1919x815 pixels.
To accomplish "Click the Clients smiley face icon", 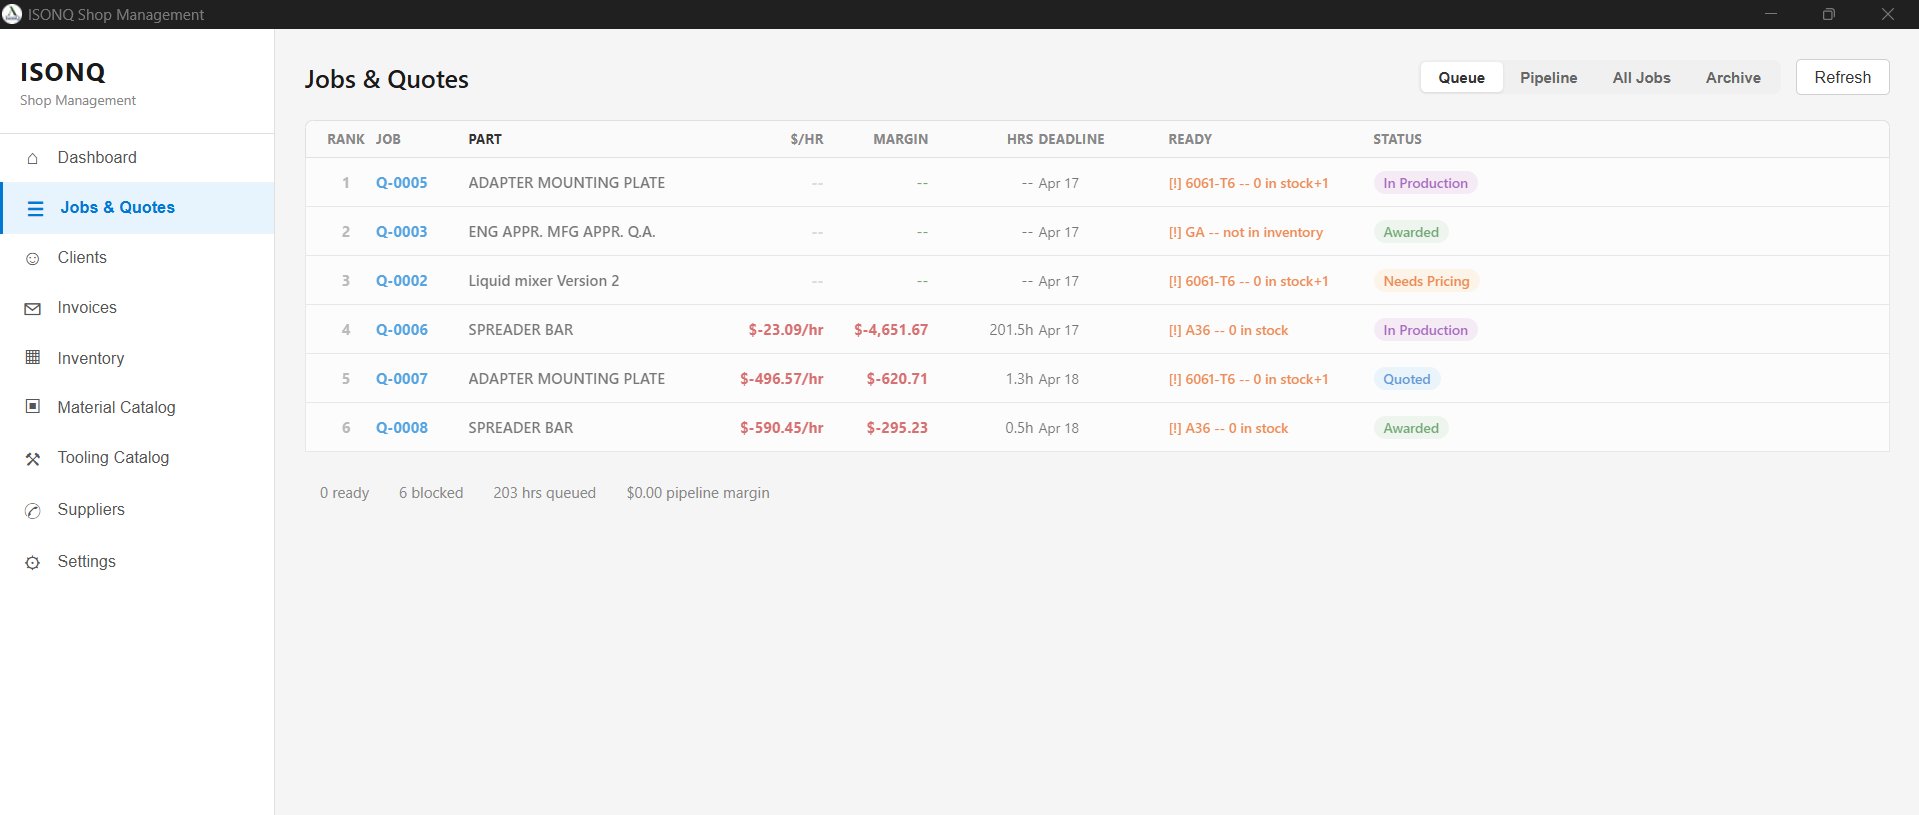I will pos(33,259).
